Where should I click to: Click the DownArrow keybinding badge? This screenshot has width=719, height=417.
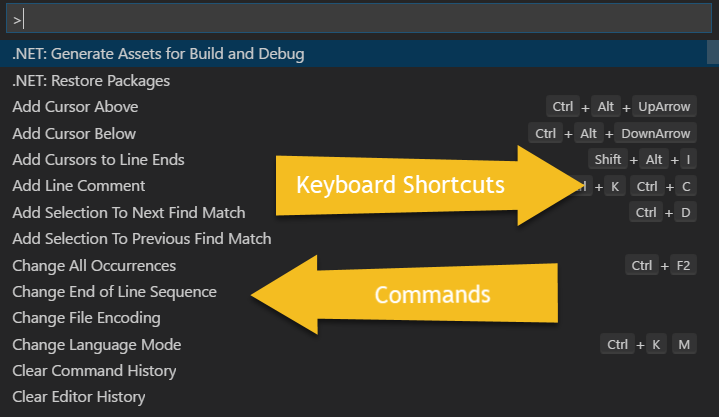[655, 133]
